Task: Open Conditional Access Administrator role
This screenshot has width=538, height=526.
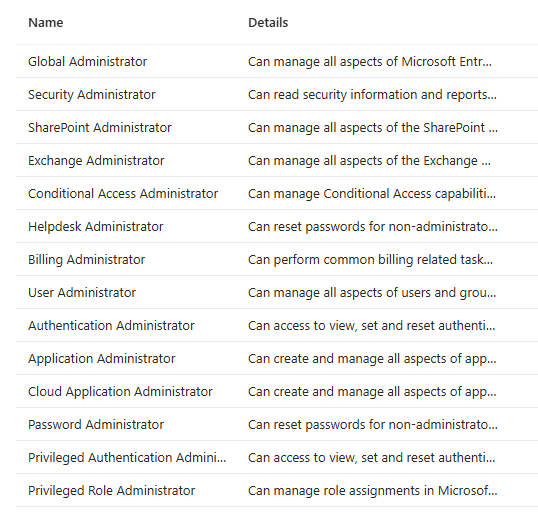Action: [123, 194]
